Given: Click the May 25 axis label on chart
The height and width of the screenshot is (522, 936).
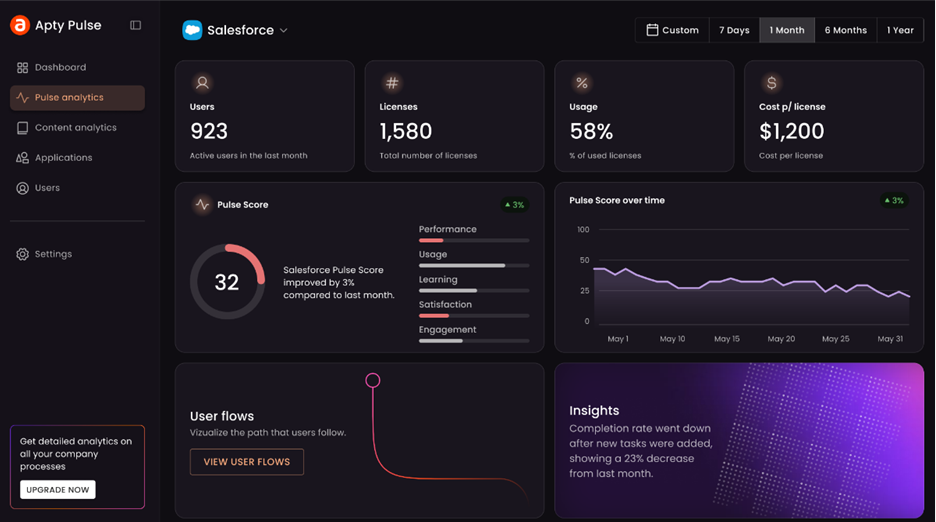Looking at the screenshot, I should (835, 339).
